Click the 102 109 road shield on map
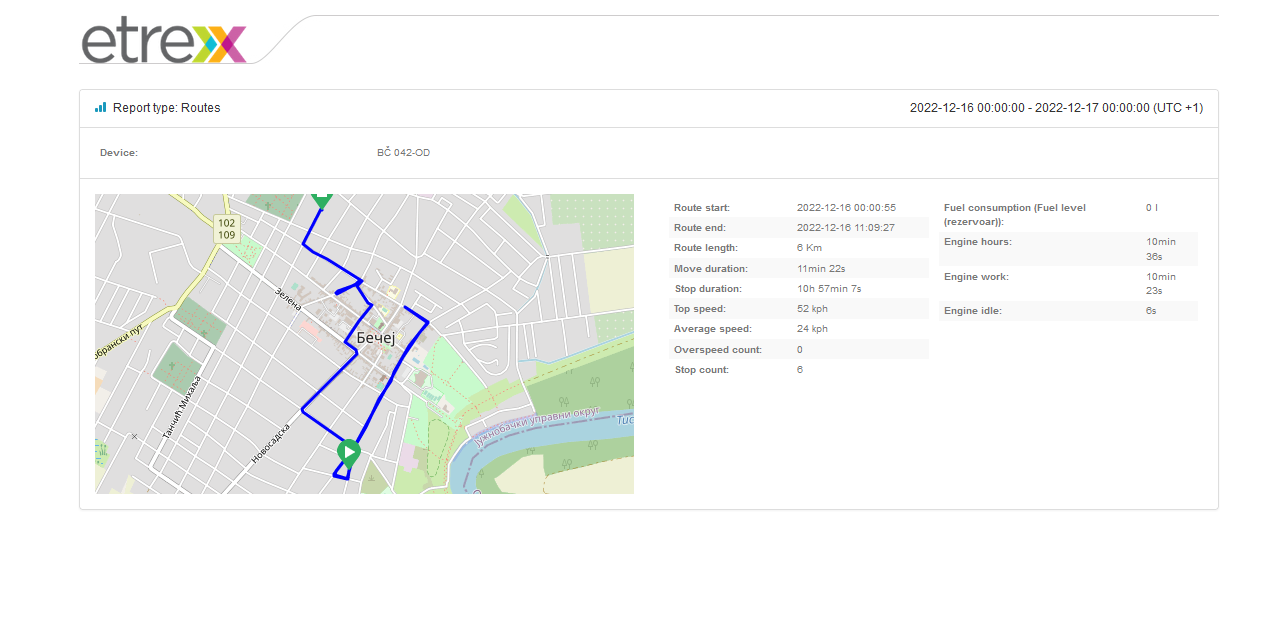This screenshot has height=618, width=1284. pyautogui.click(x=227, y=229)
